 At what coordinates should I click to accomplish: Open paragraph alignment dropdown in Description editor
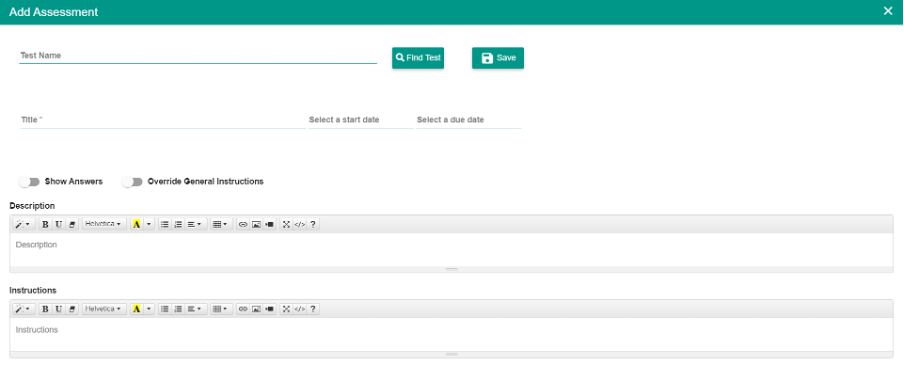coord(195,224)
